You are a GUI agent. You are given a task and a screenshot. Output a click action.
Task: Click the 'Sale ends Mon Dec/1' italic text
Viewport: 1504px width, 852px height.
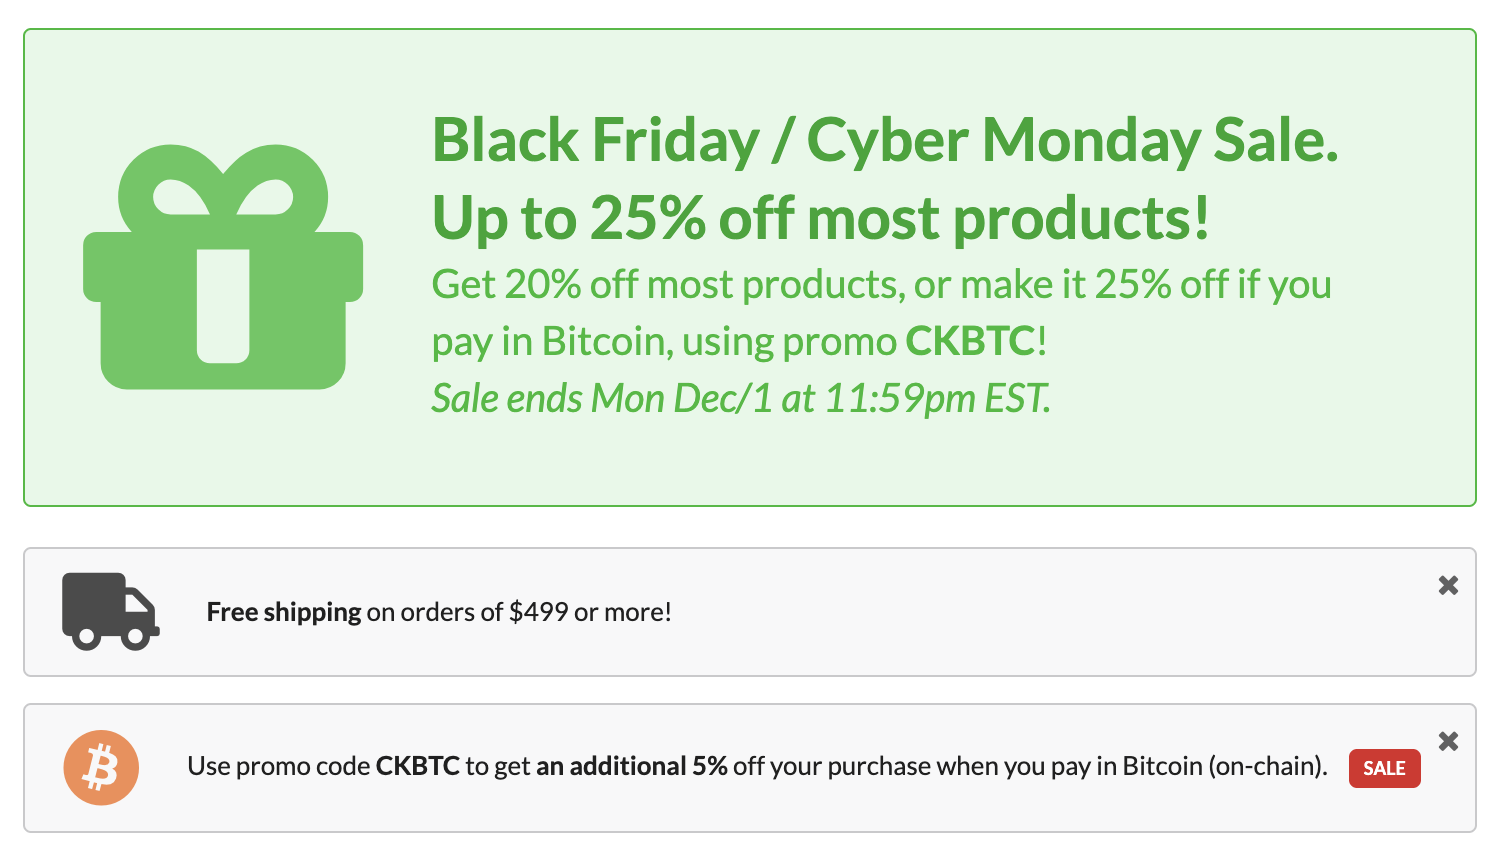point(740,398)
